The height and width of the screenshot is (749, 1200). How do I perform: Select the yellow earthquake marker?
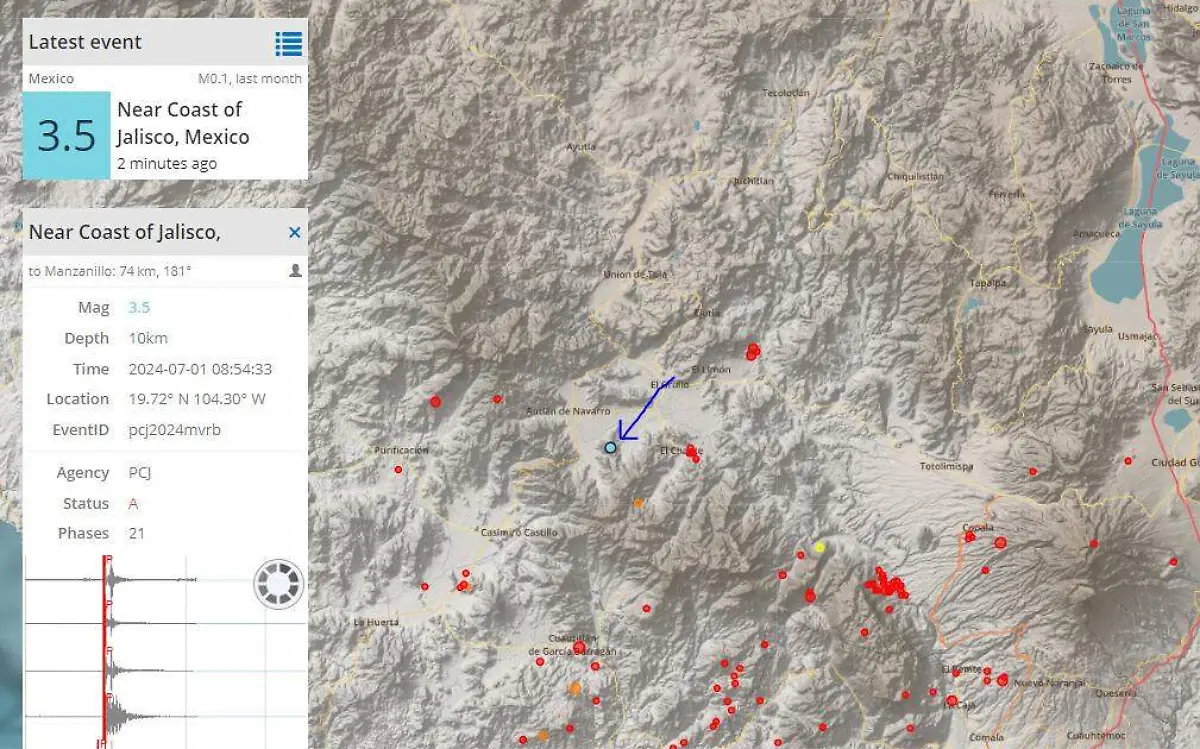(819, 547)
